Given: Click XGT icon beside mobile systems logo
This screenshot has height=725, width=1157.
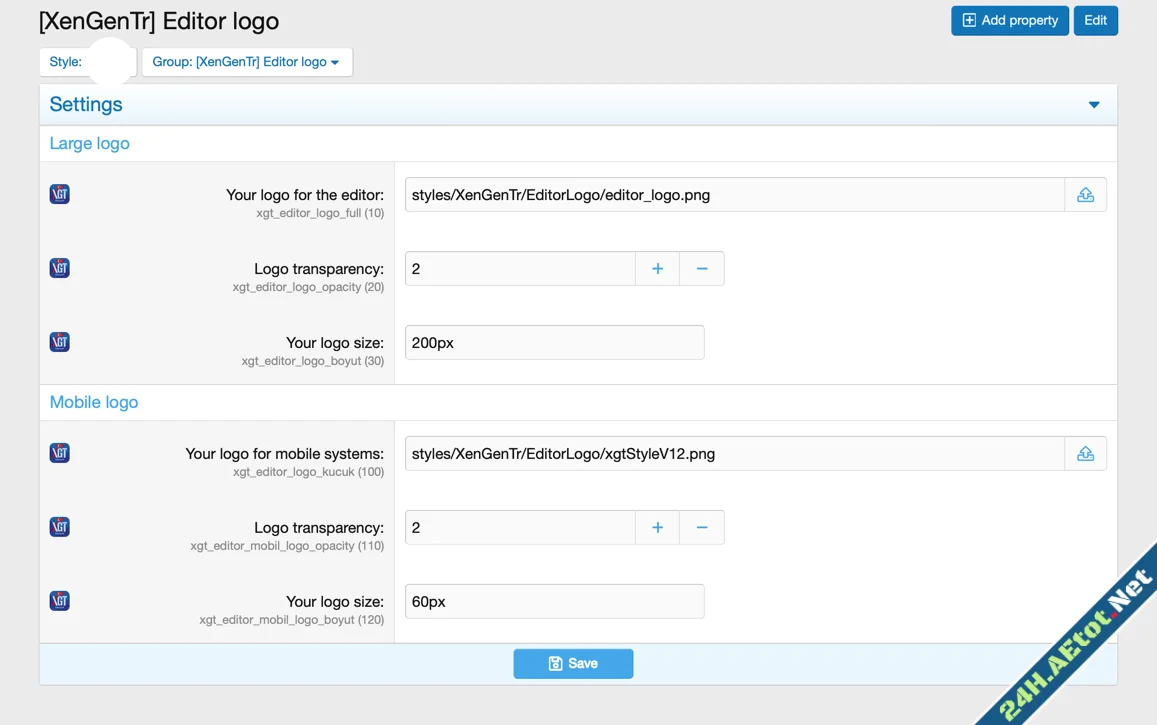Looking at the screenshot, I should pyautogui.click(x=60, y=453).
